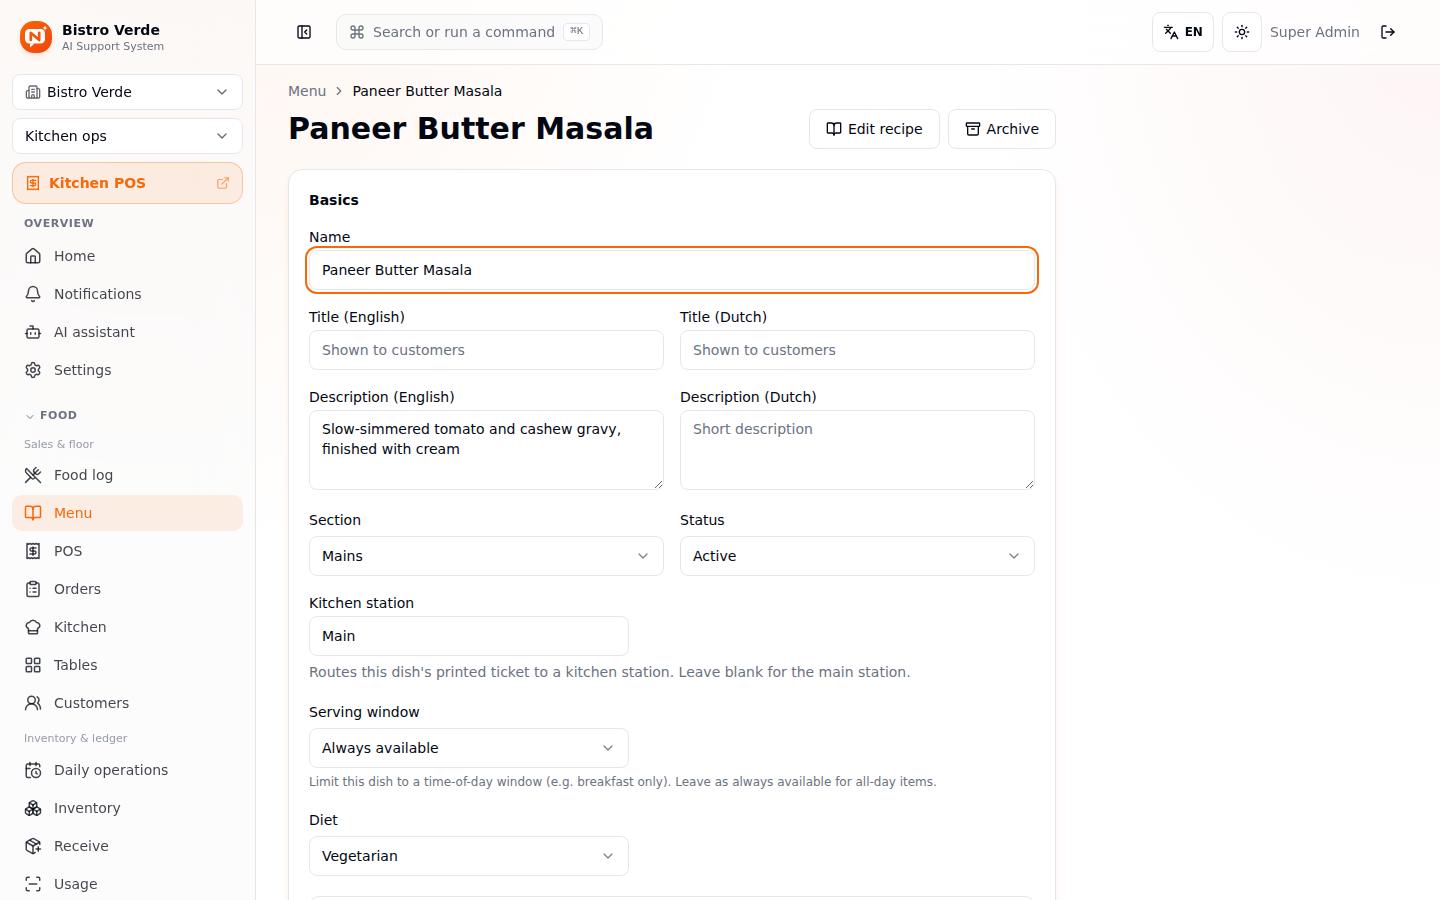Archive this menu item
This screenshot has width=1440, height=900.
(x=1001, y=129)
